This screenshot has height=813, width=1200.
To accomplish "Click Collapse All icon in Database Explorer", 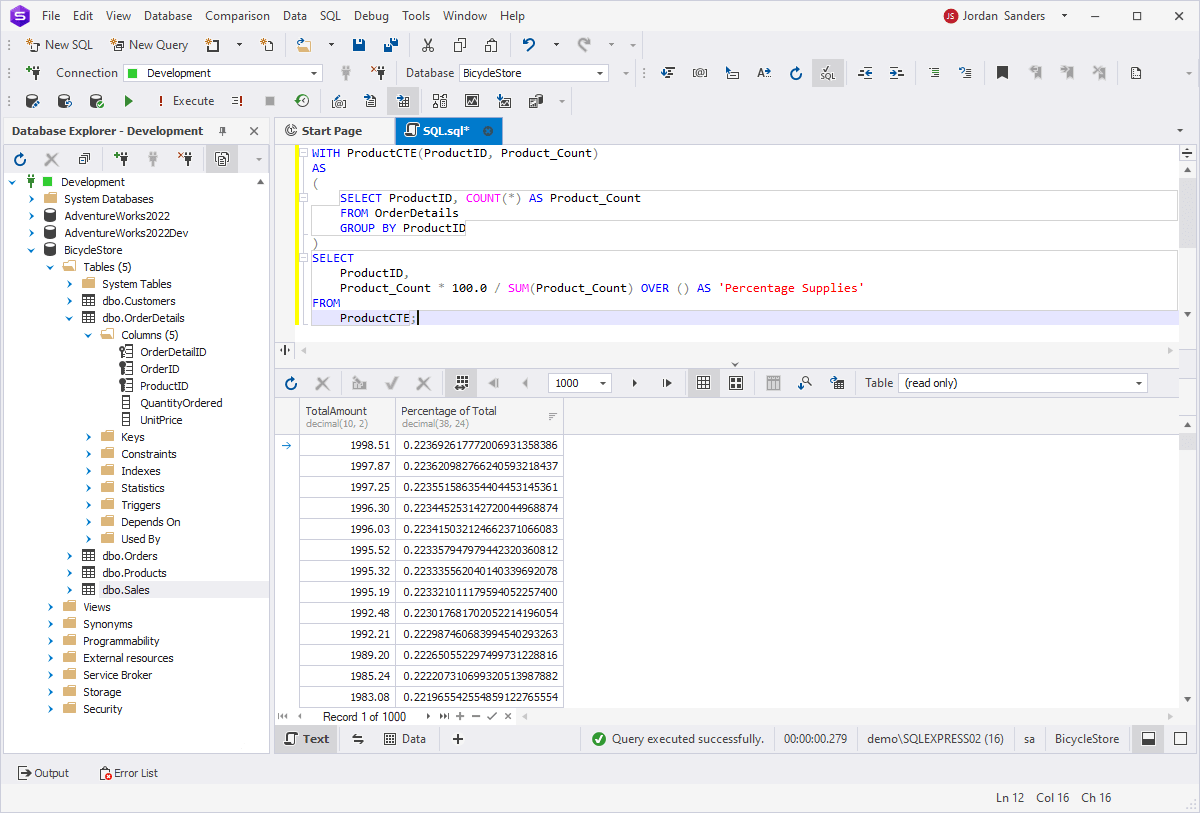I will pyautogui.click(x=84, y=159).
